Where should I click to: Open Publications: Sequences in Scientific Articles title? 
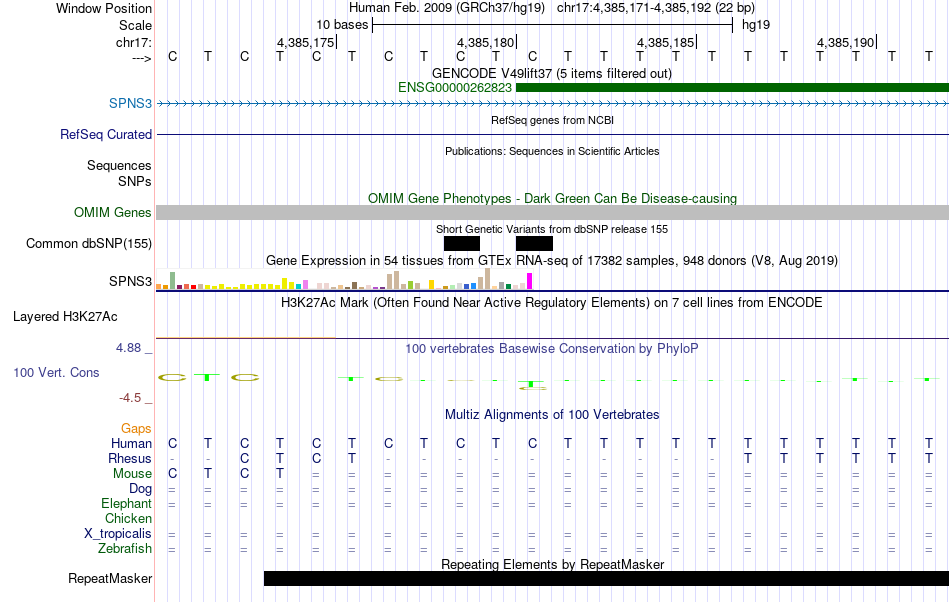(552, 151)
